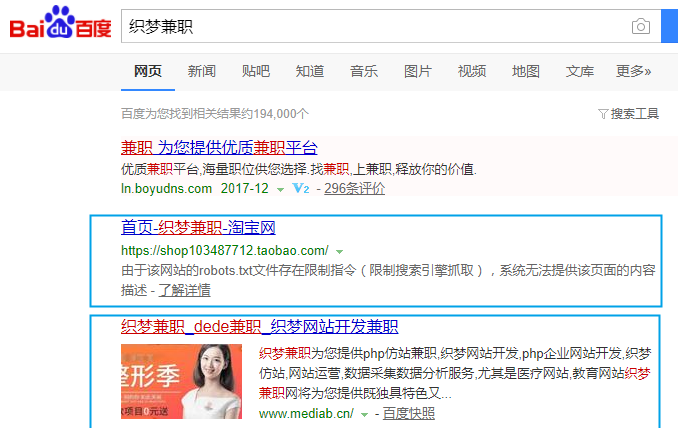Image resolution: width=678 pixels, height=428 pixels.
Task: Focus the search box containing 织梦兼职
Action: (391, 26)
